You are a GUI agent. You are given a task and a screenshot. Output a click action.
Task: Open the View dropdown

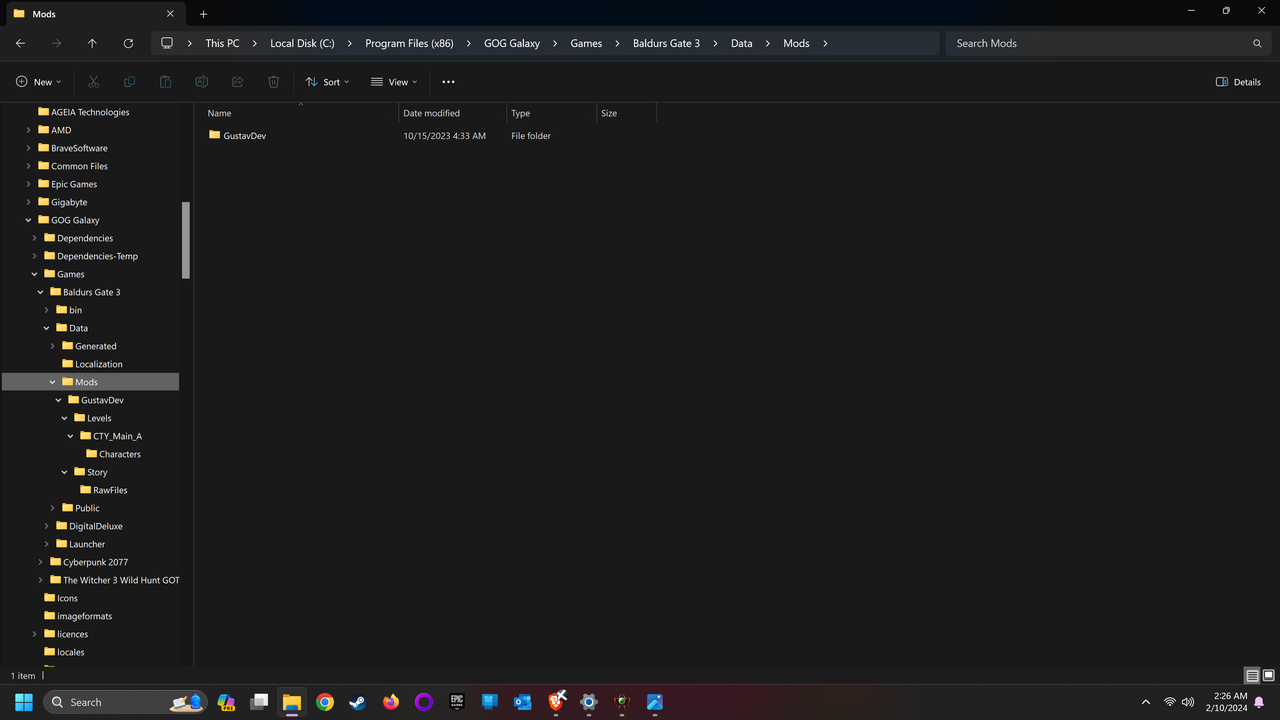coord(394,81)
